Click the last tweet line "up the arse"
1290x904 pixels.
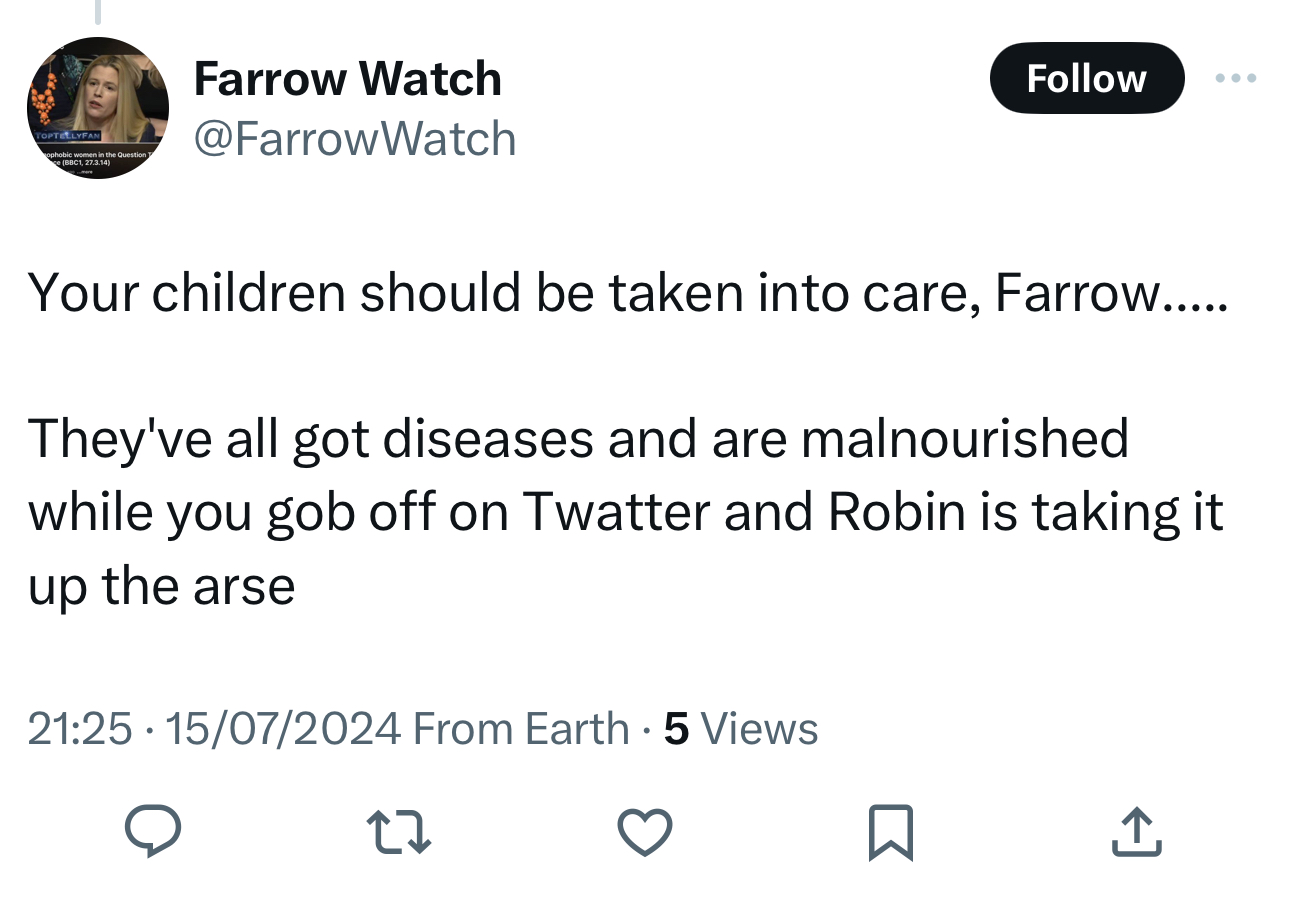point(161,586)
